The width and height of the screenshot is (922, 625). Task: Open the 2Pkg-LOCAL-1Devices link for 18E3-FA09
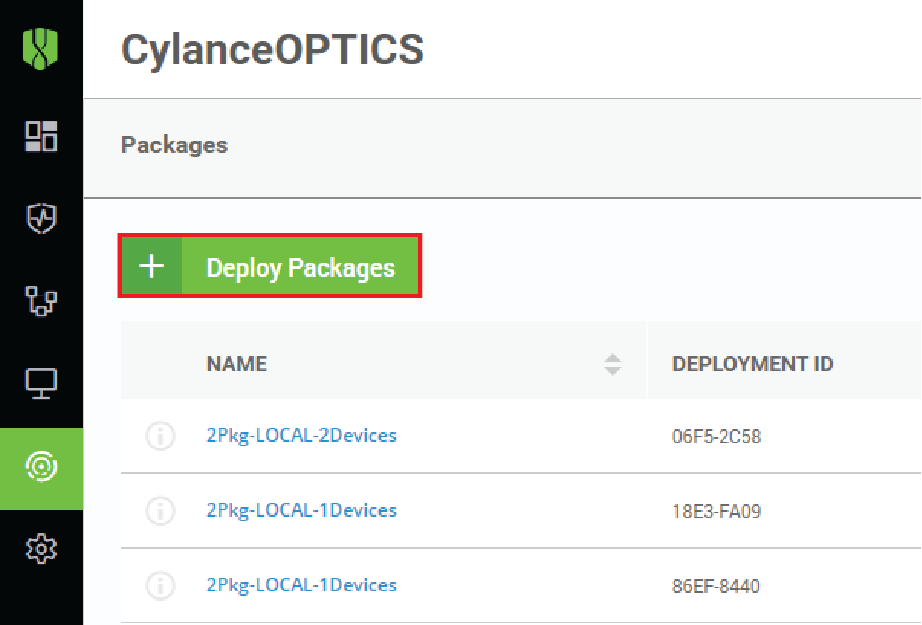[x=302, y=510]
